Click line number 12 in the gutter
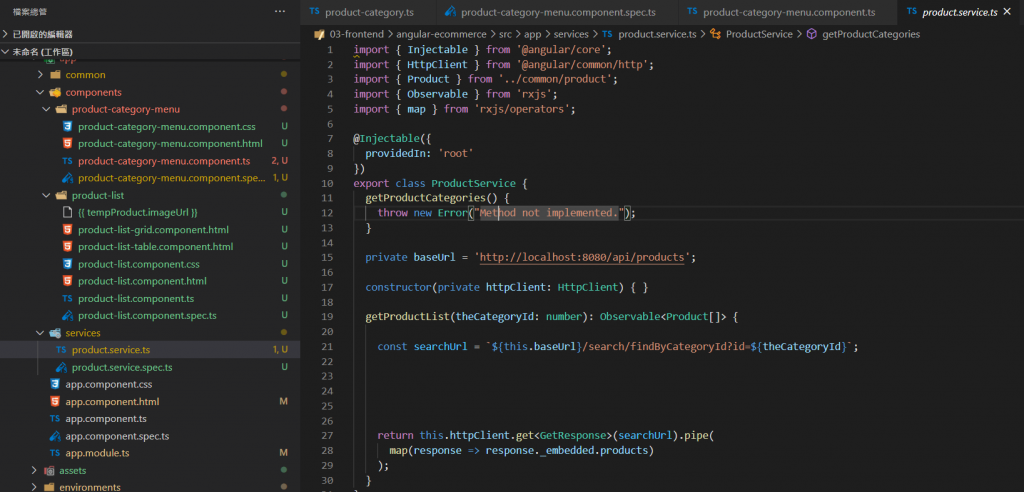 point(327,213)
